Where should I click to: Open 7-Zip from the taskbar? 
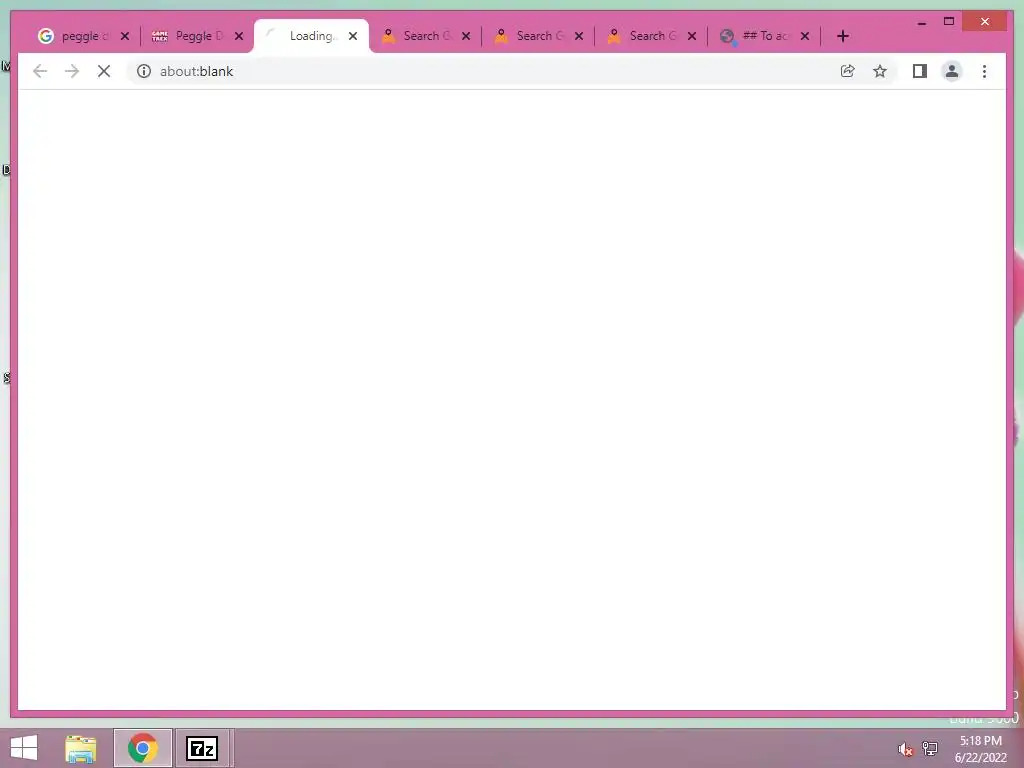[x=202, y=748]
